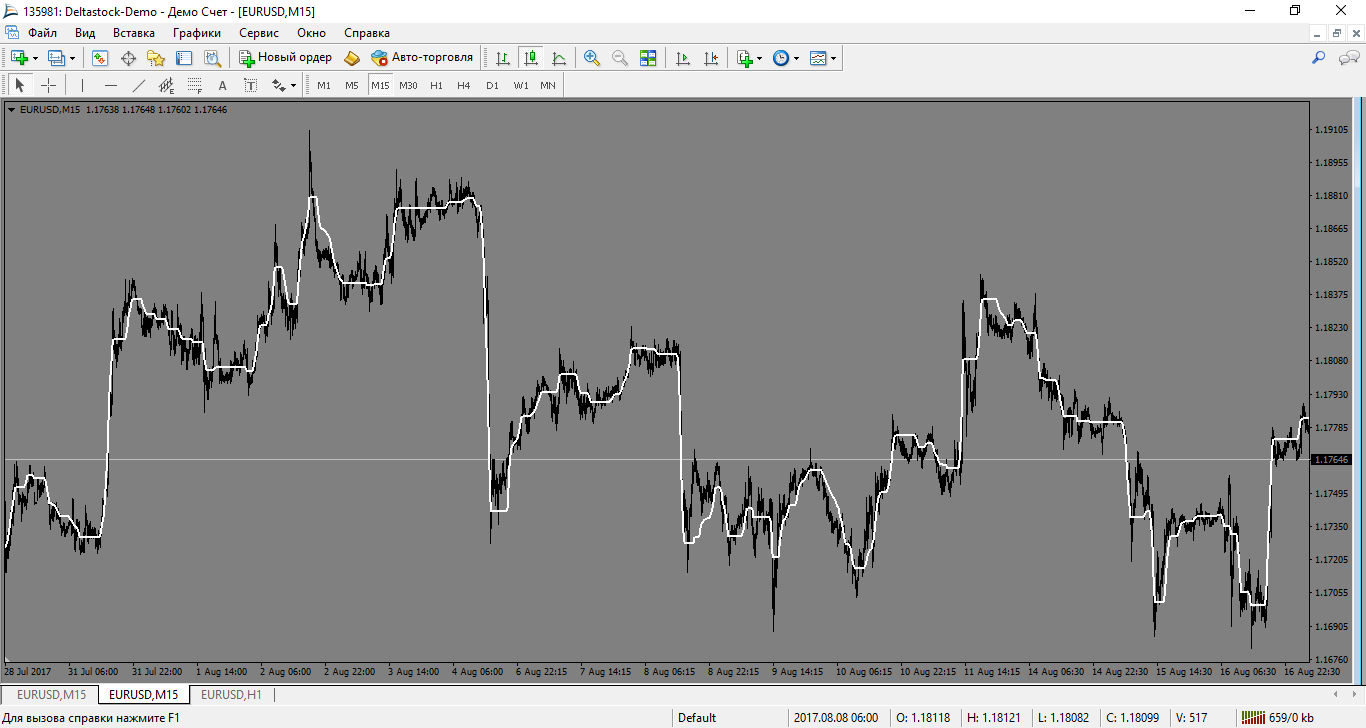Open the Справка menu

click(367, 33)
